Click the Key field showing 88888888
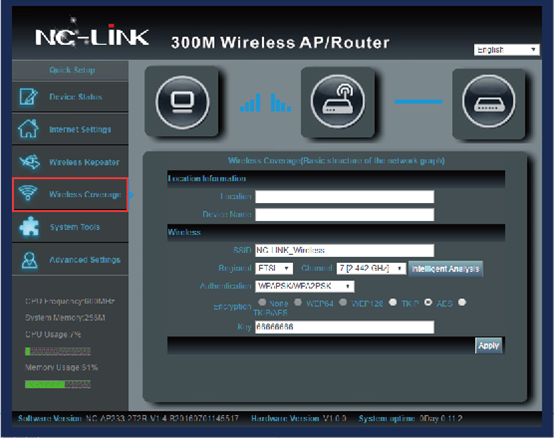The height and width of the screenshot is (438, 554). click(344, 327)
